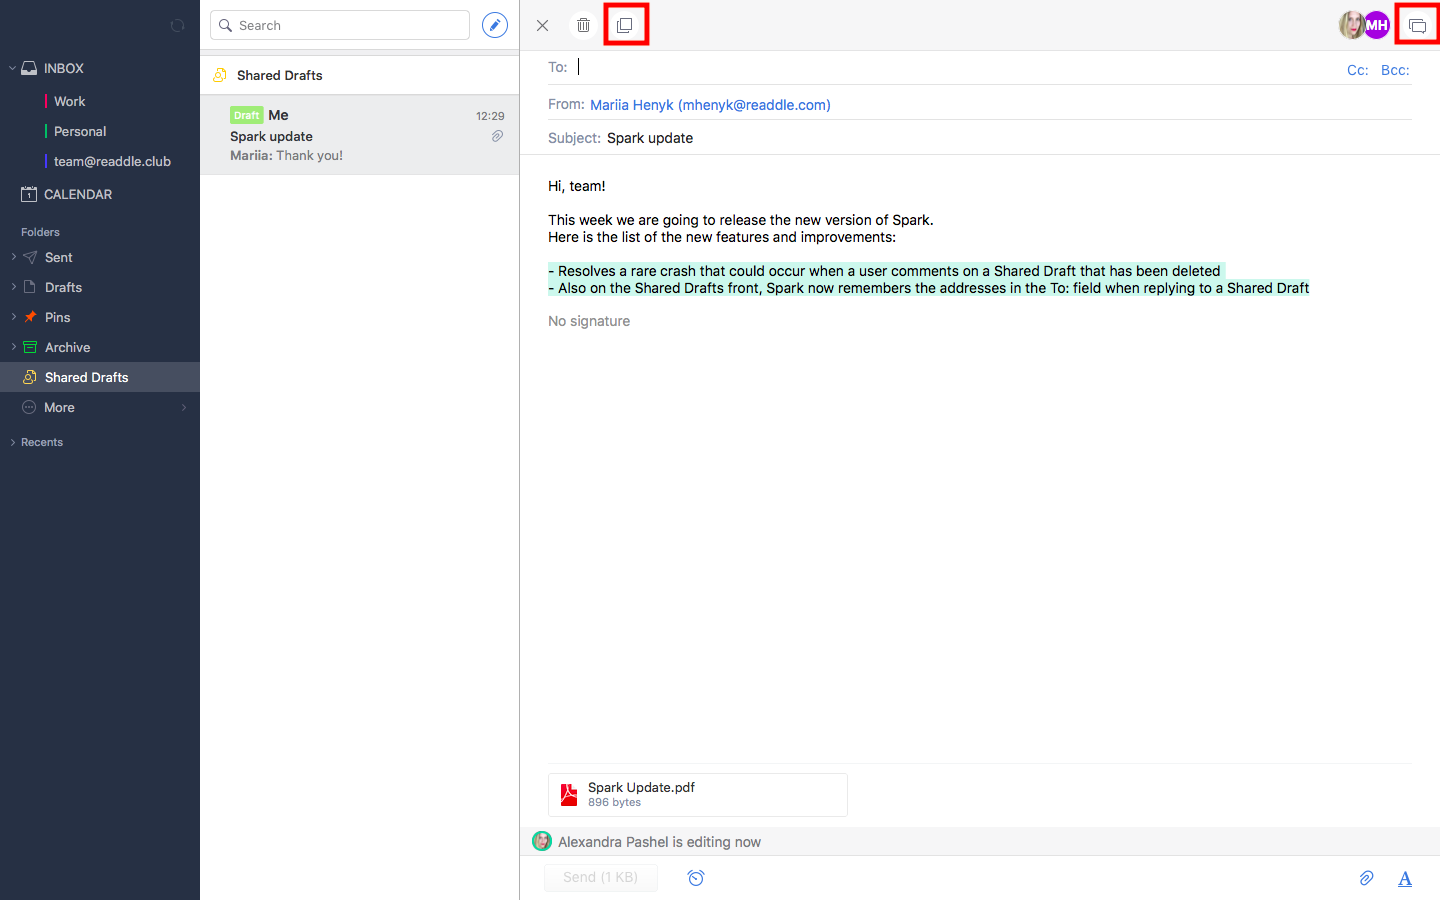This screenshot has height=900, width=1440.
Task: Click Alexandra's photo avatar in top bar
Action: (1352, 25)
